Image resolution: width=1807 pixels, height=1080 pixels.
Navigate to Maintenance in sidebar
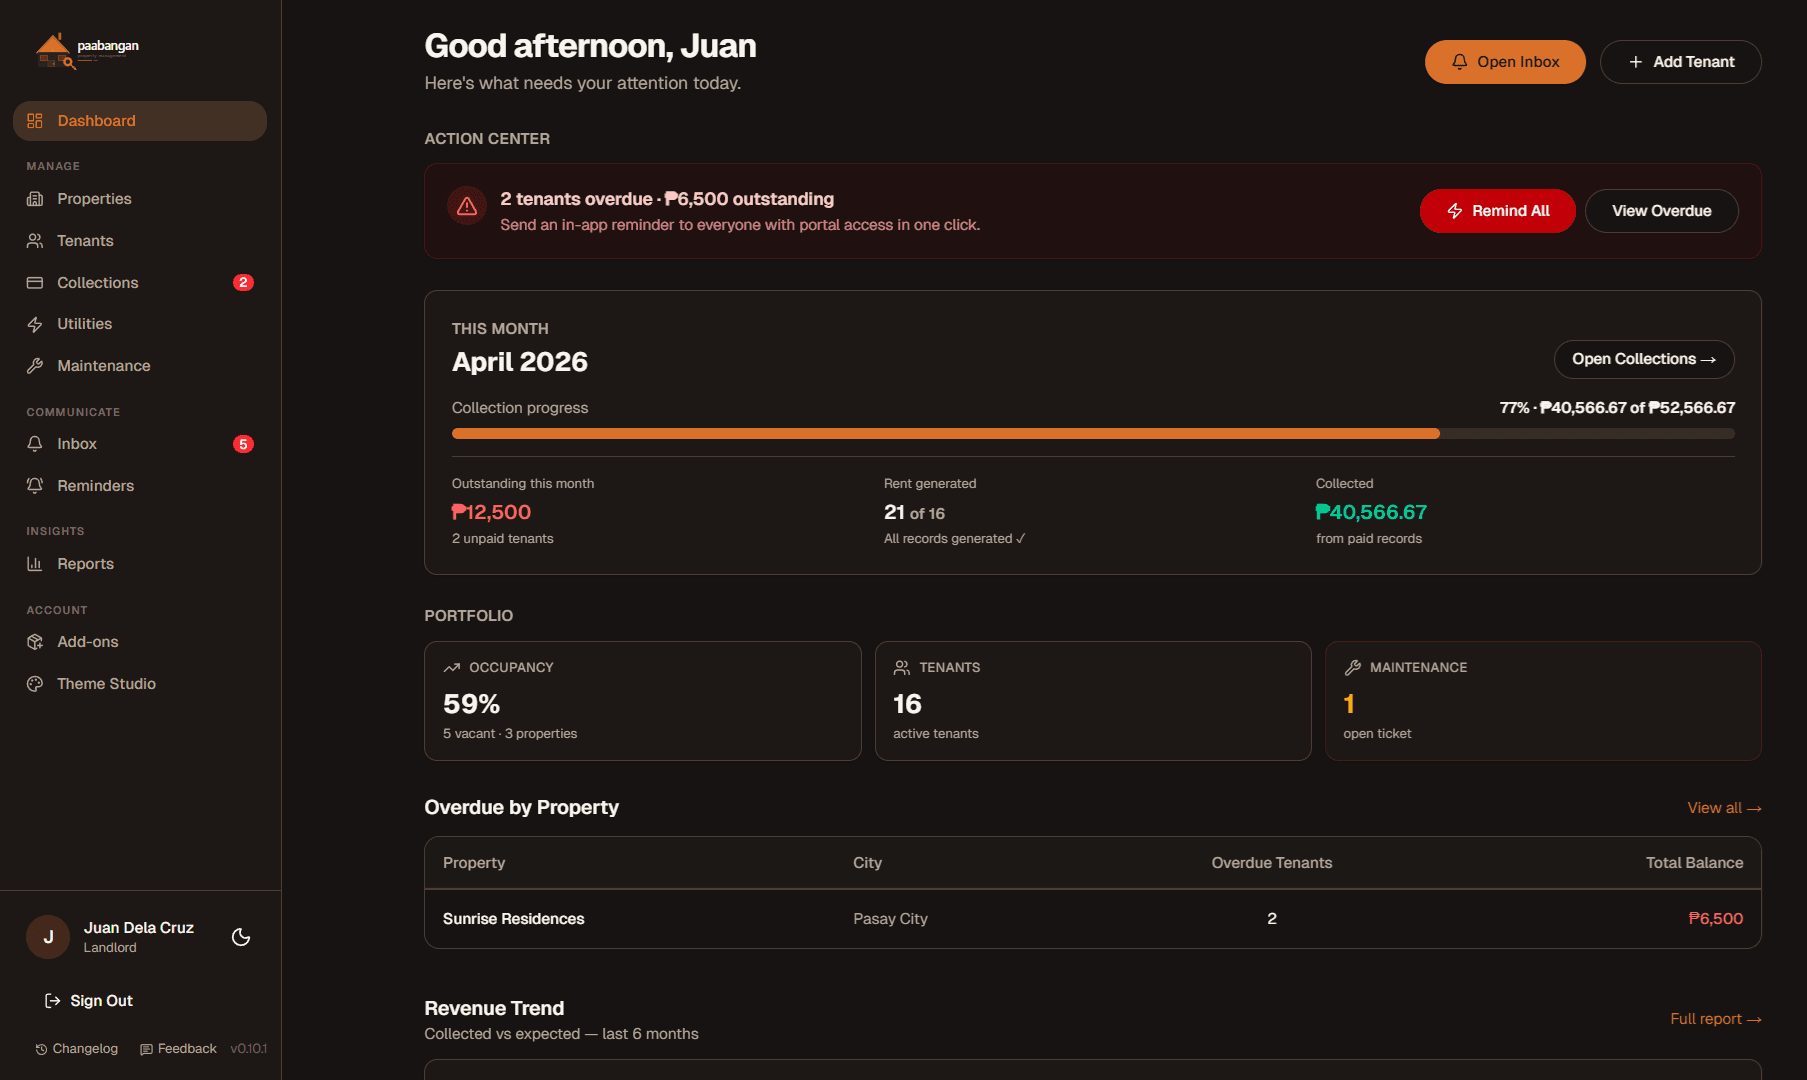(140, 366)
